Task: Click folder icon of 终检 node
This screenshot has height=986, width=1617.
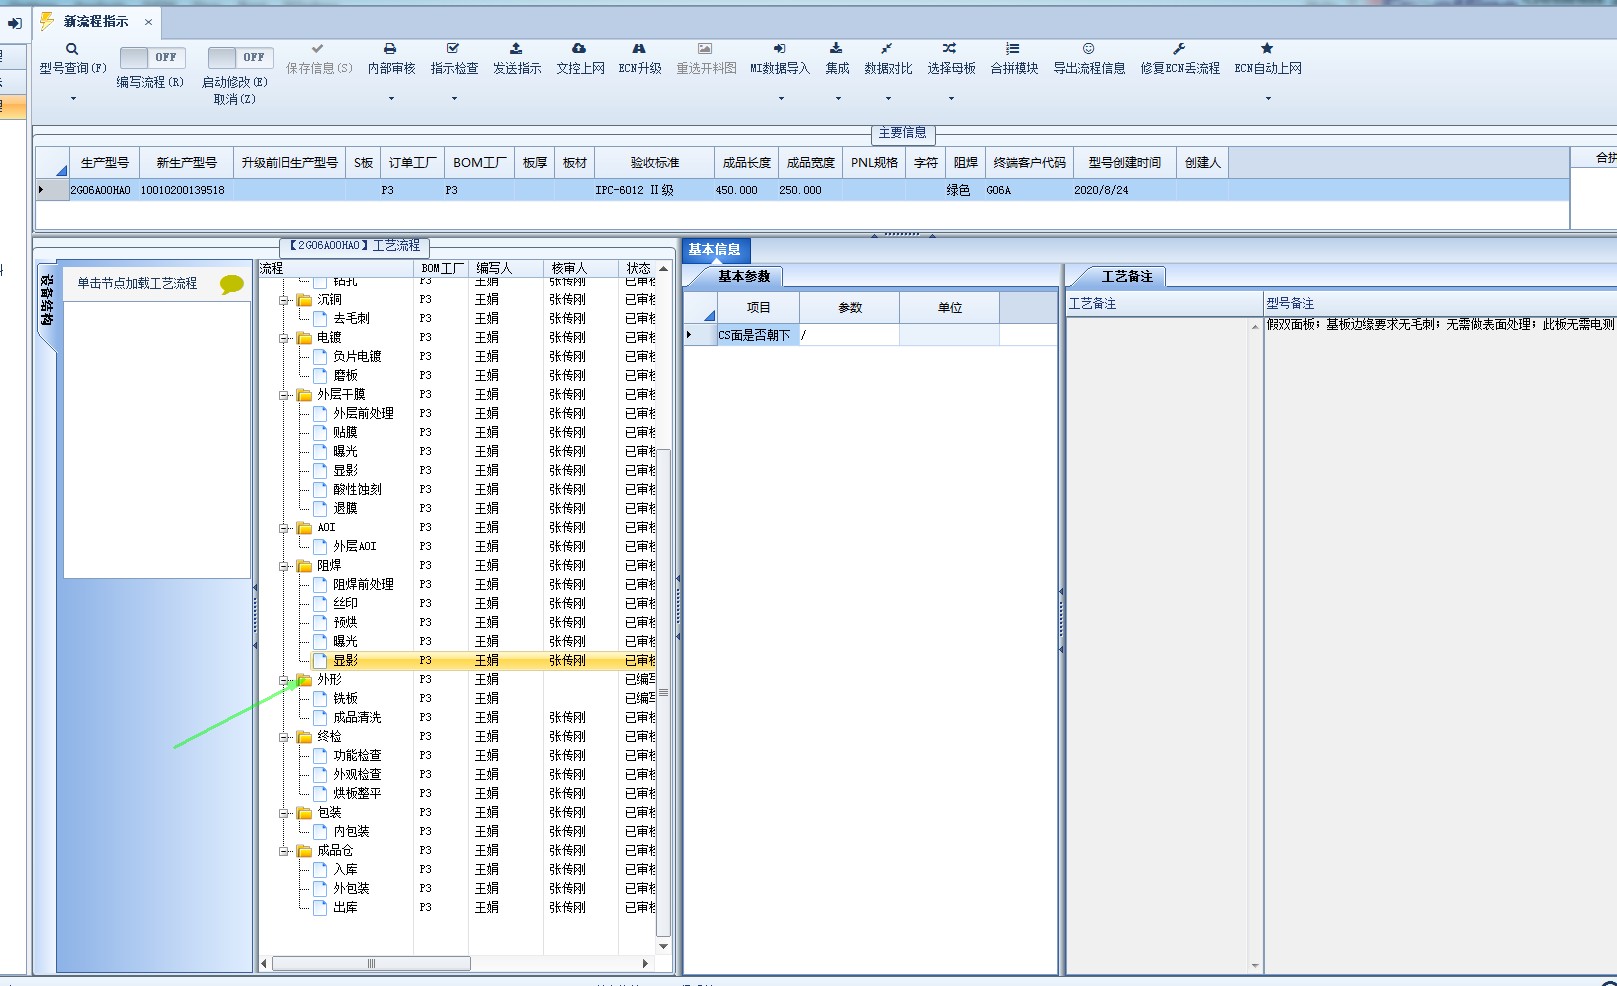Action: point(304,737)
